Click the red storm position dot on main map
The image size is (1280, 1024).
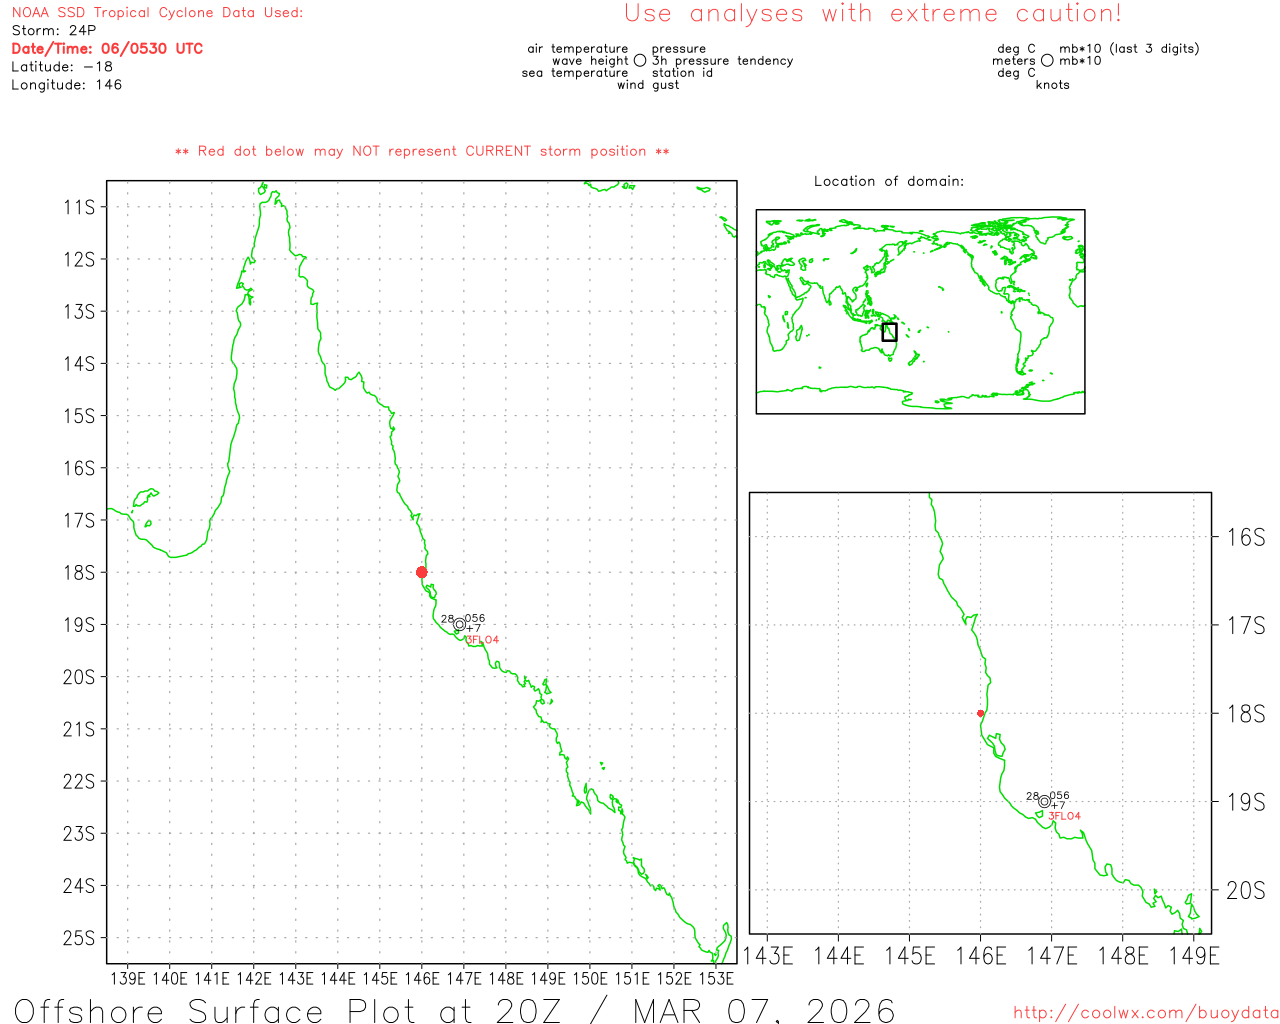pos(421,572)
